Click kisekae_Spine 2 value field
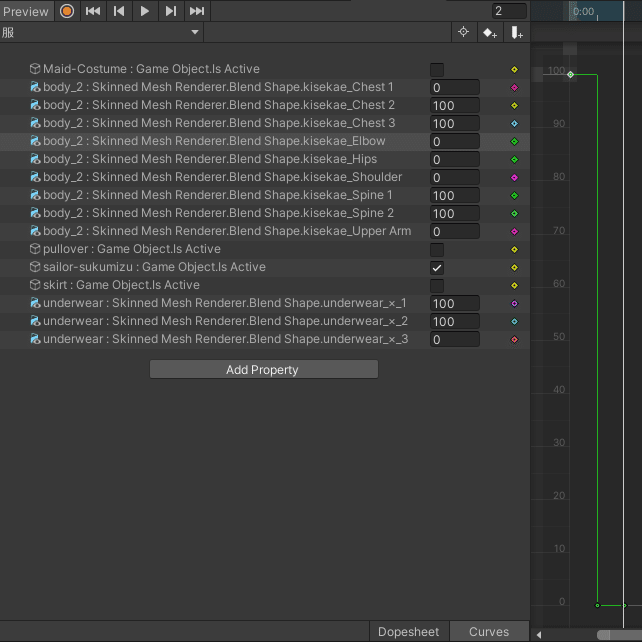The image size is (642, 642). 454,214
